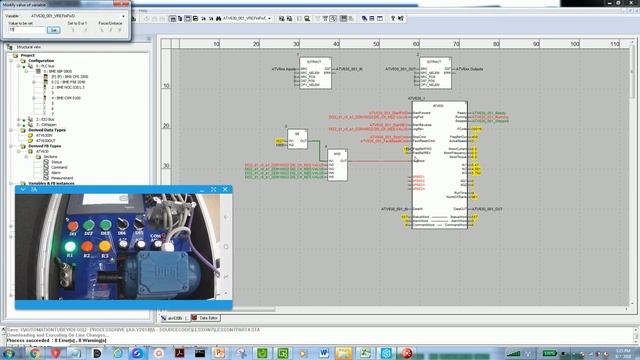640x360 pixels.
Task: Open PowerPoint from taskbar
Action: [x=220, y=353]
